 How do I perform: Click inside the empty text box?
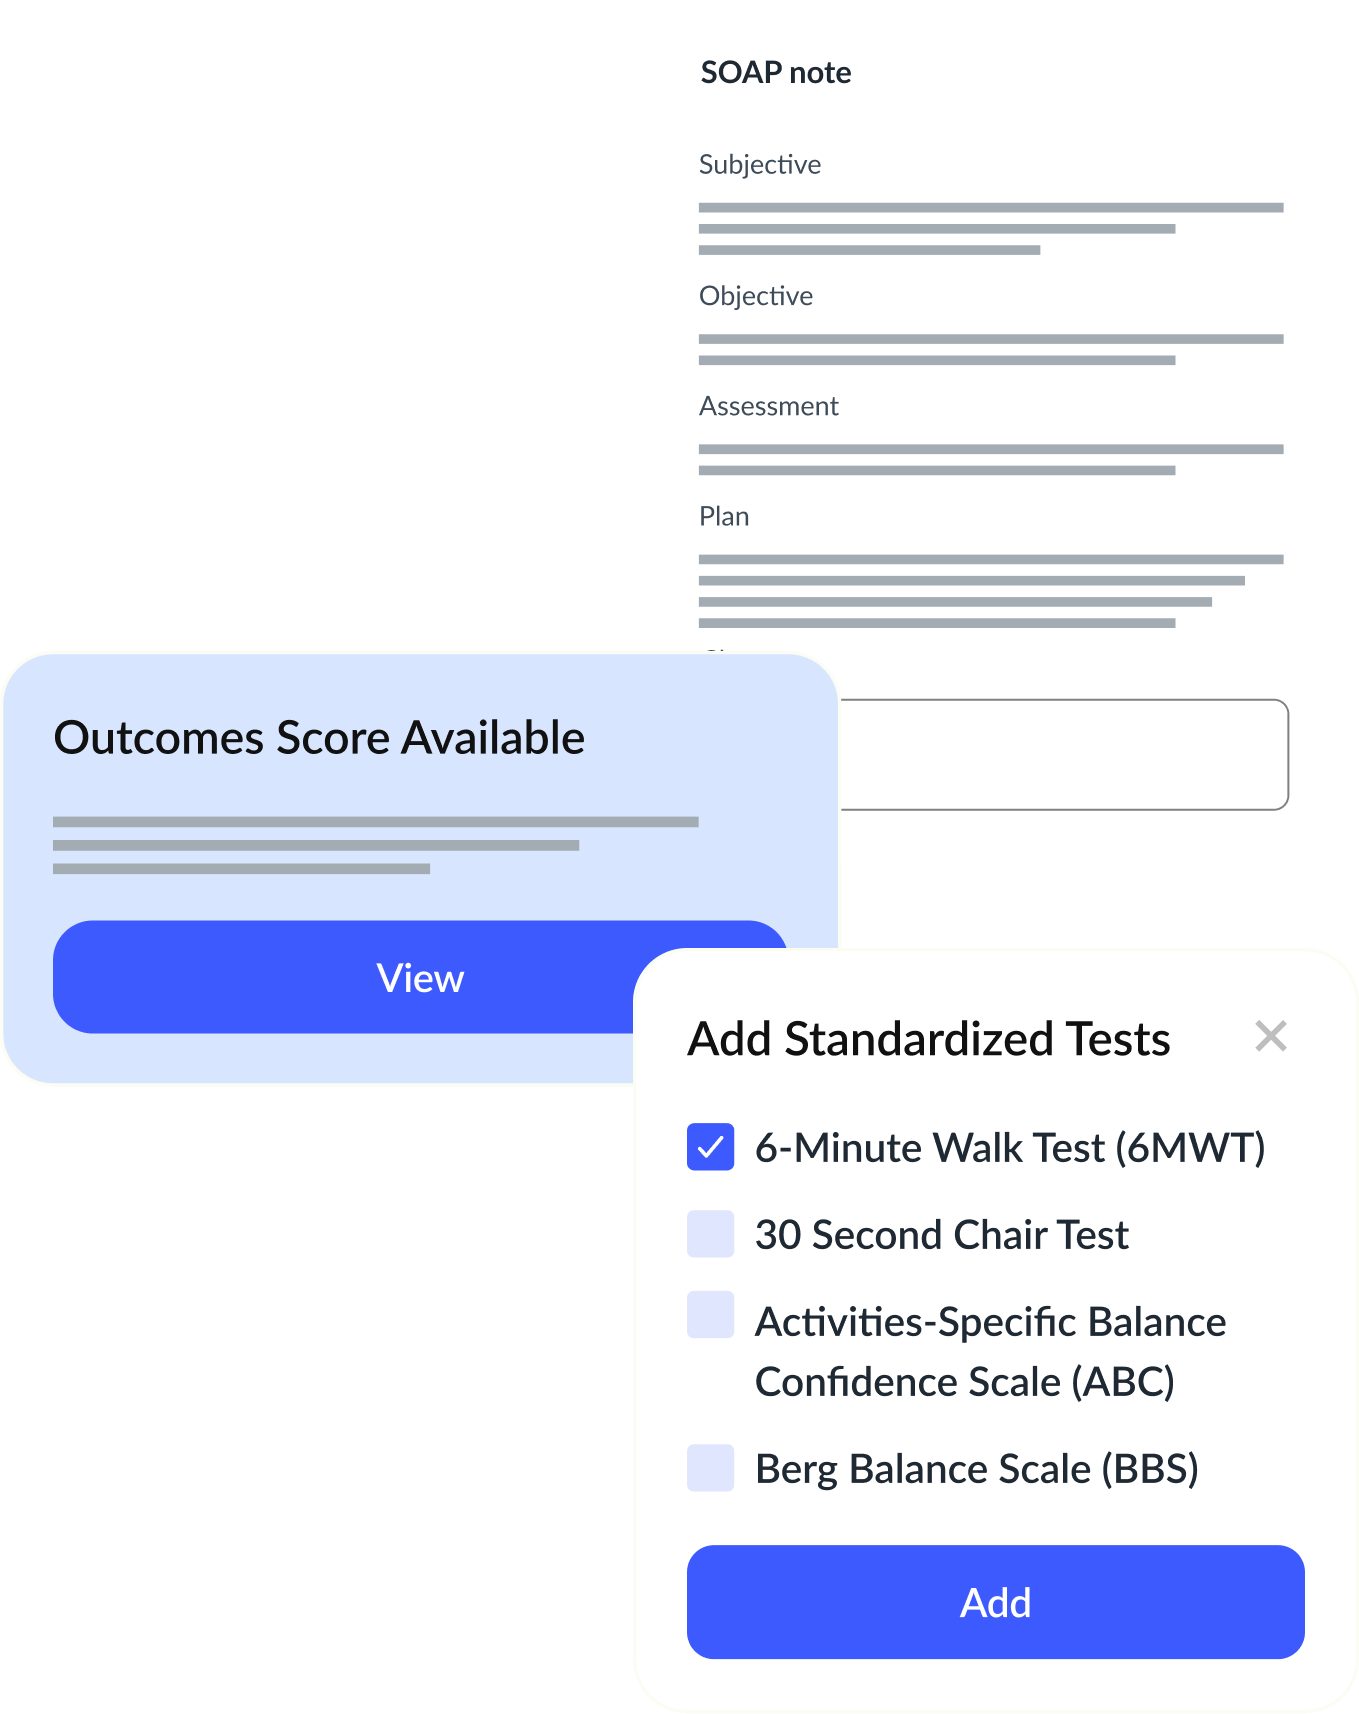tap(1064, 755)
